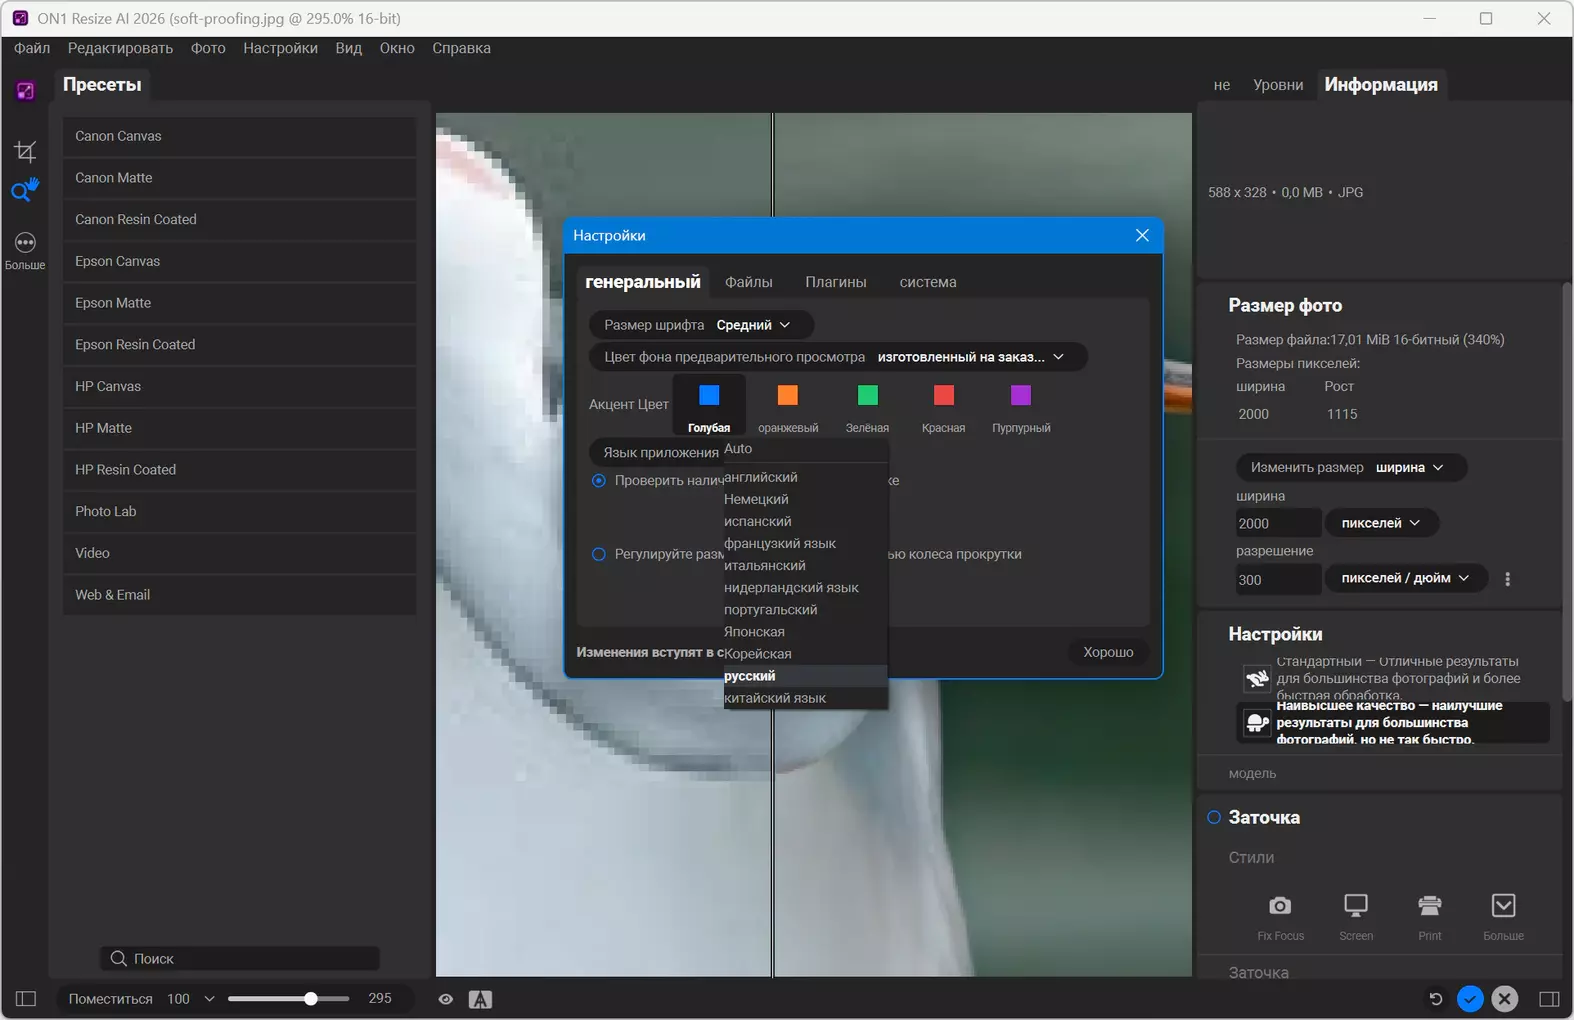This screenshot has height=1020, width=1574.
Task: Enable the Заточка sharpening toggle
Action: click(x=1214, y=817)
